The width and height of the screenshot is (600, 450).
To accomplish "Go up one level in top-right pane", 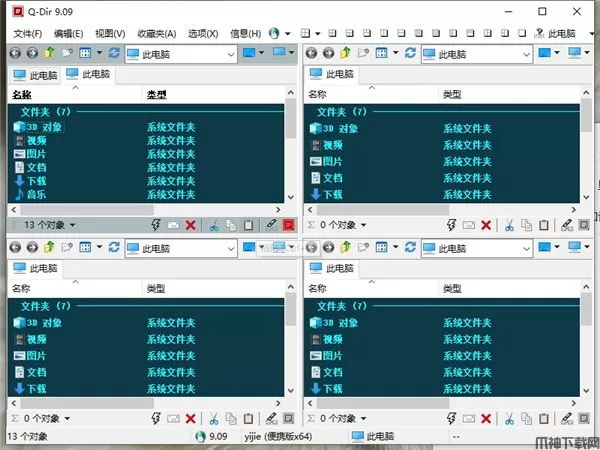I will click(346, 52).
